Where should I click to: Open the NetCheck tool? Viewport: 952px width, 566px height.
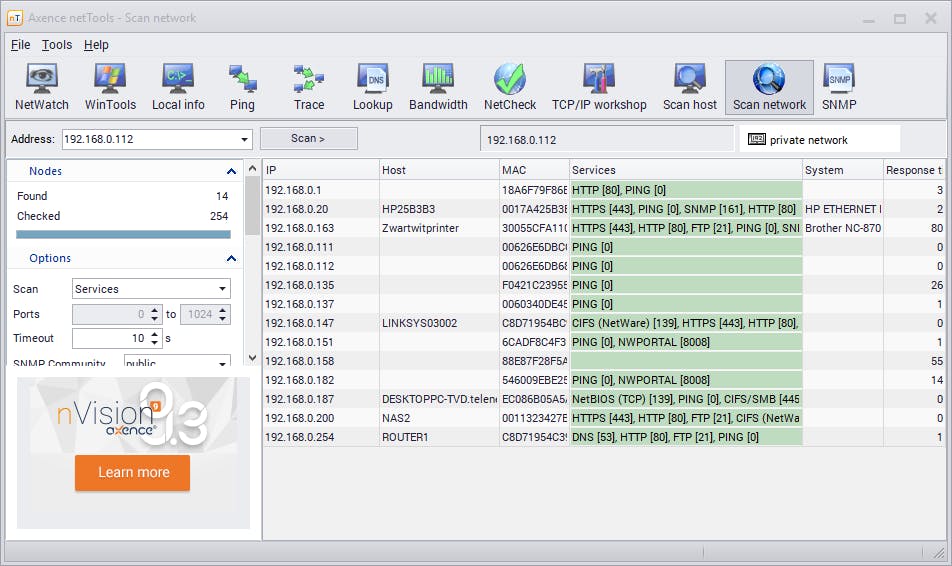tap(510, 87)
